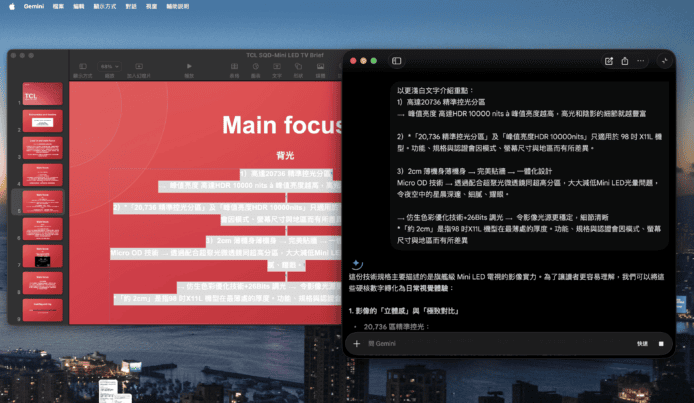
Task: Stop the Gemini response generation
Action: coord(661,343)
